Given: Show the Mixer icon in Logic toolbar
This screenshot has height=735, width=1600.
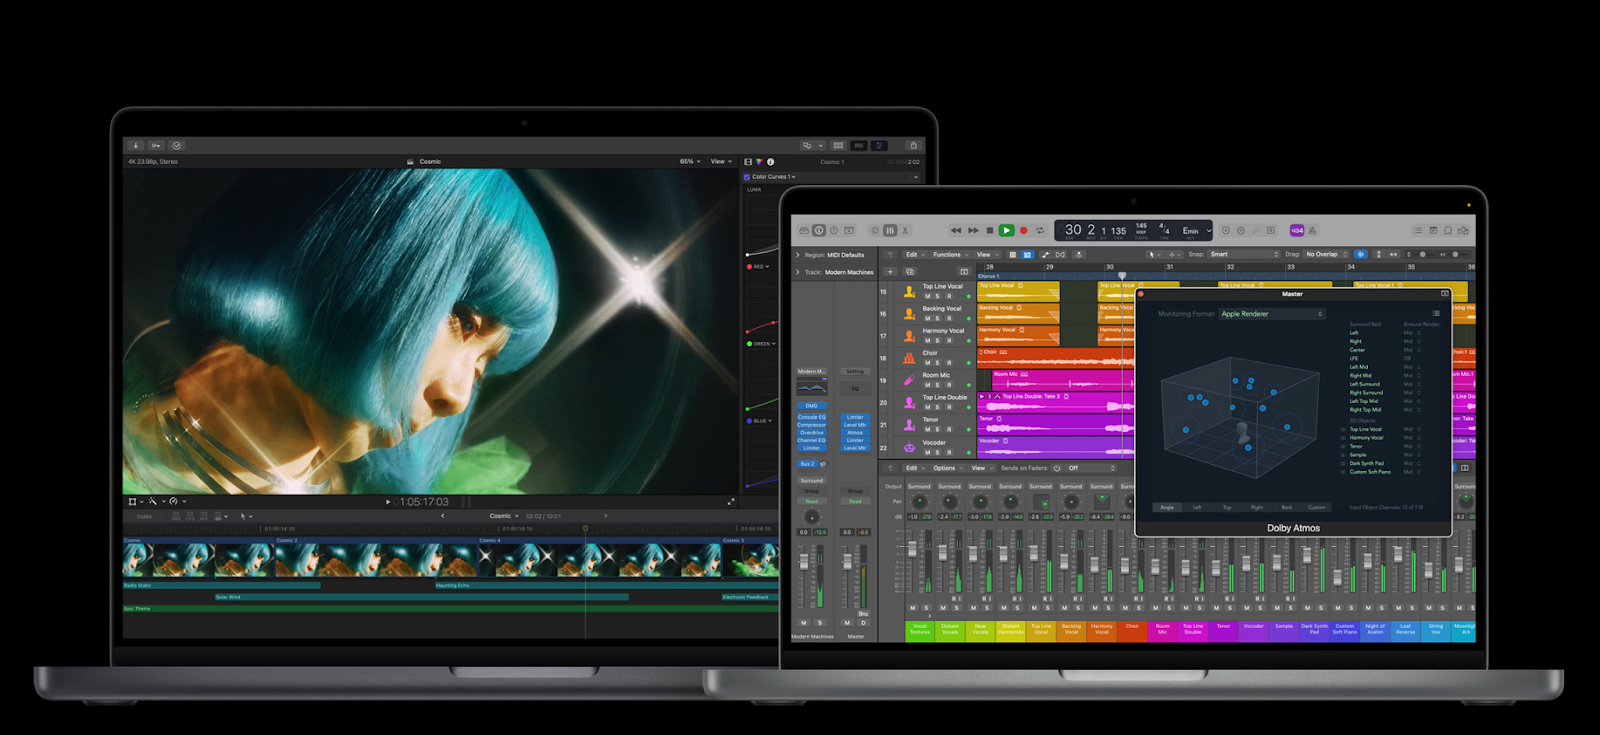Looking at the screenshot, I should click(890, 231).
